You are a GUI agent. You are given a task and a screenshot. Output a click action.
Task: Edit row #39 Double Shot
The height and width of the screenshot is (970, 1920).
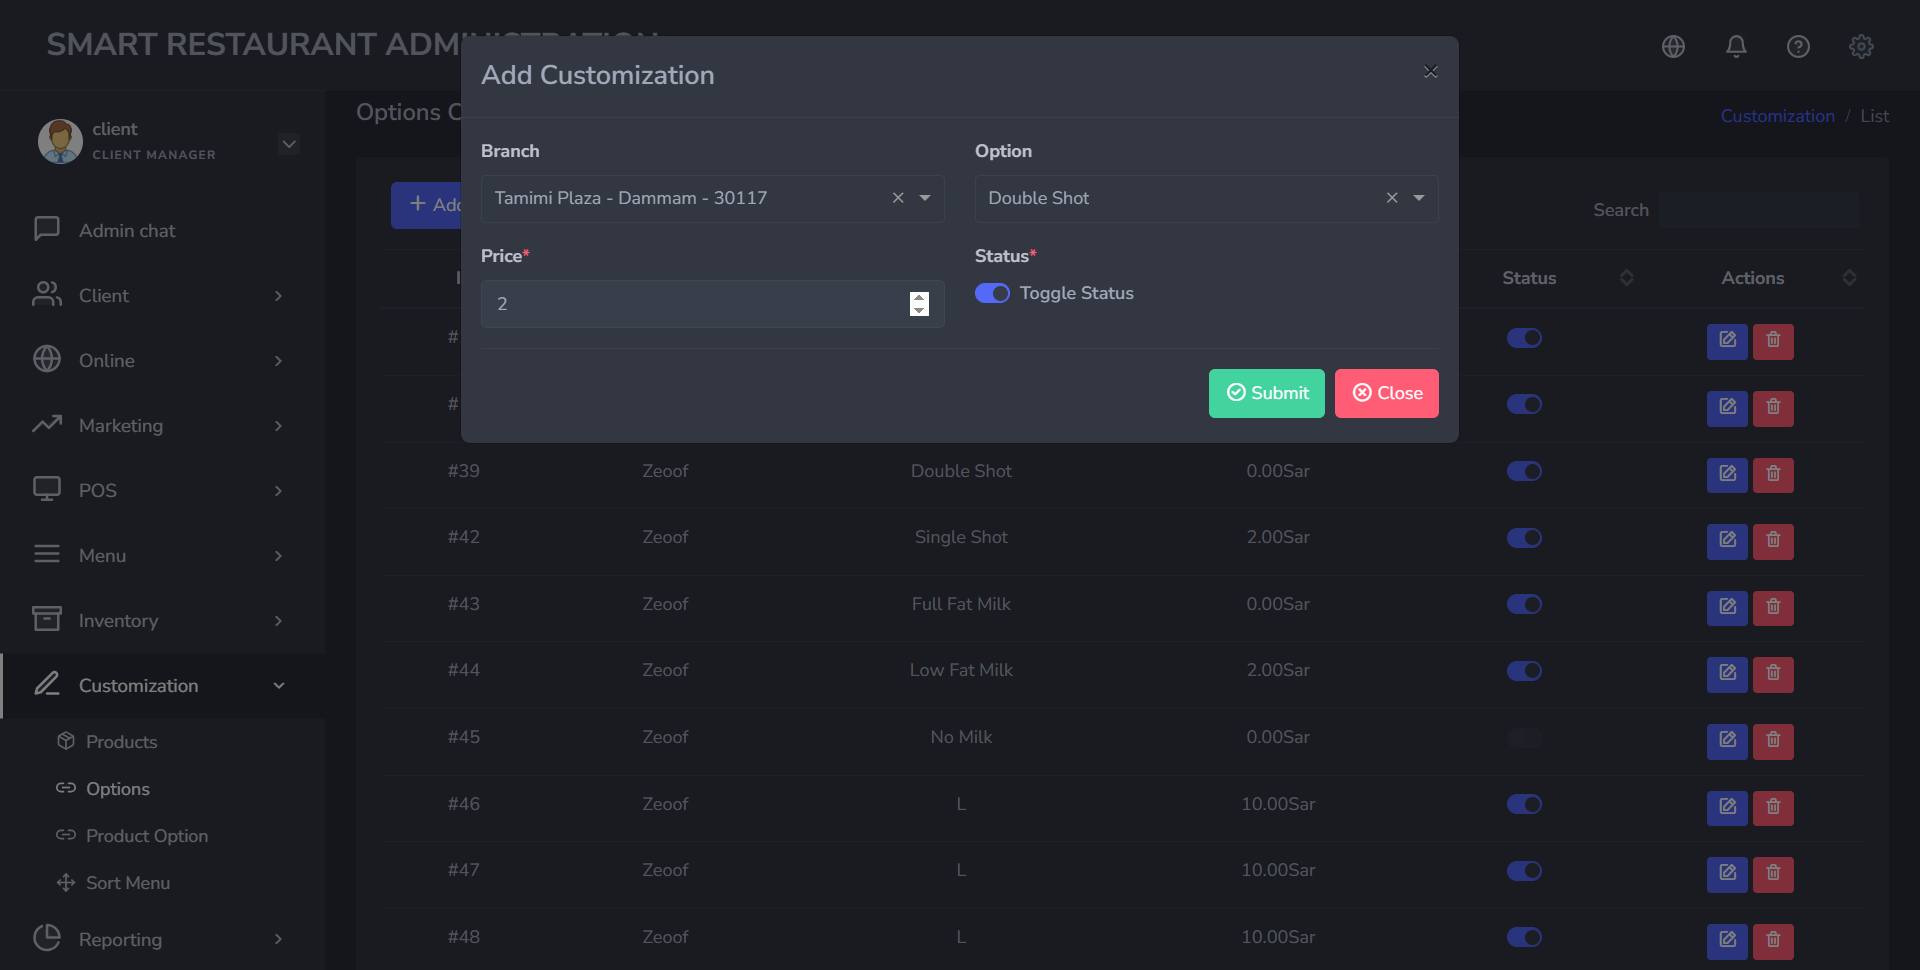point(1727,474)
